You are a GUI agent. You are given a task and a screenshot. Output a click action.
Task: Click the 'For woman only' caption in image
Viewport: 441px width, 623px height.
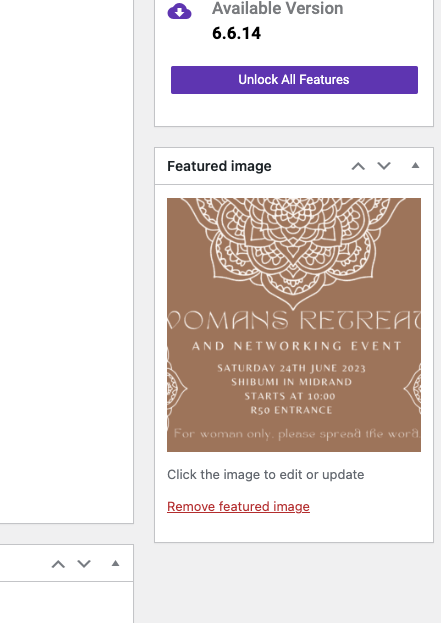[296, 433]
